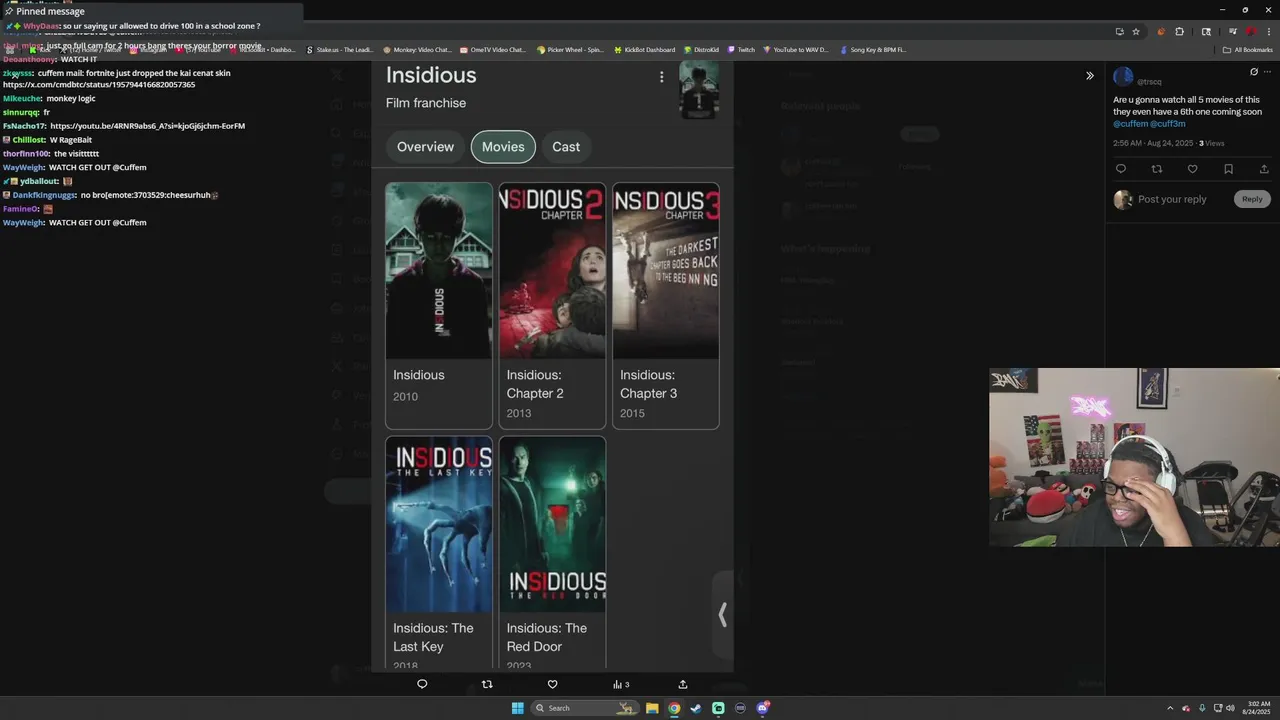
Task: Click the x.com link in chat message
Action: (x=99, y=85)
